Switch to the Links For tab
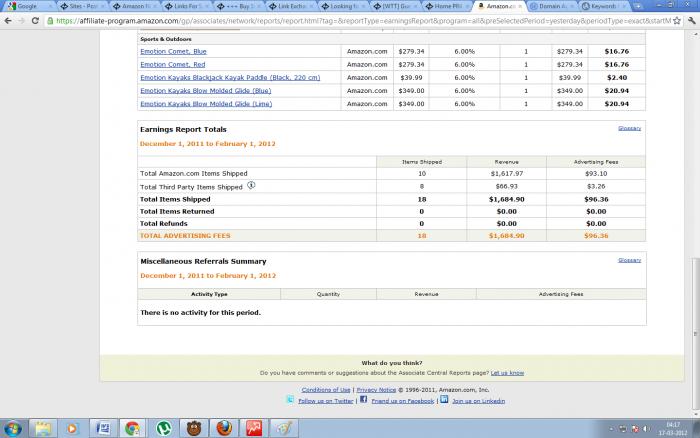The image size is (700, 438). point(187,6)
